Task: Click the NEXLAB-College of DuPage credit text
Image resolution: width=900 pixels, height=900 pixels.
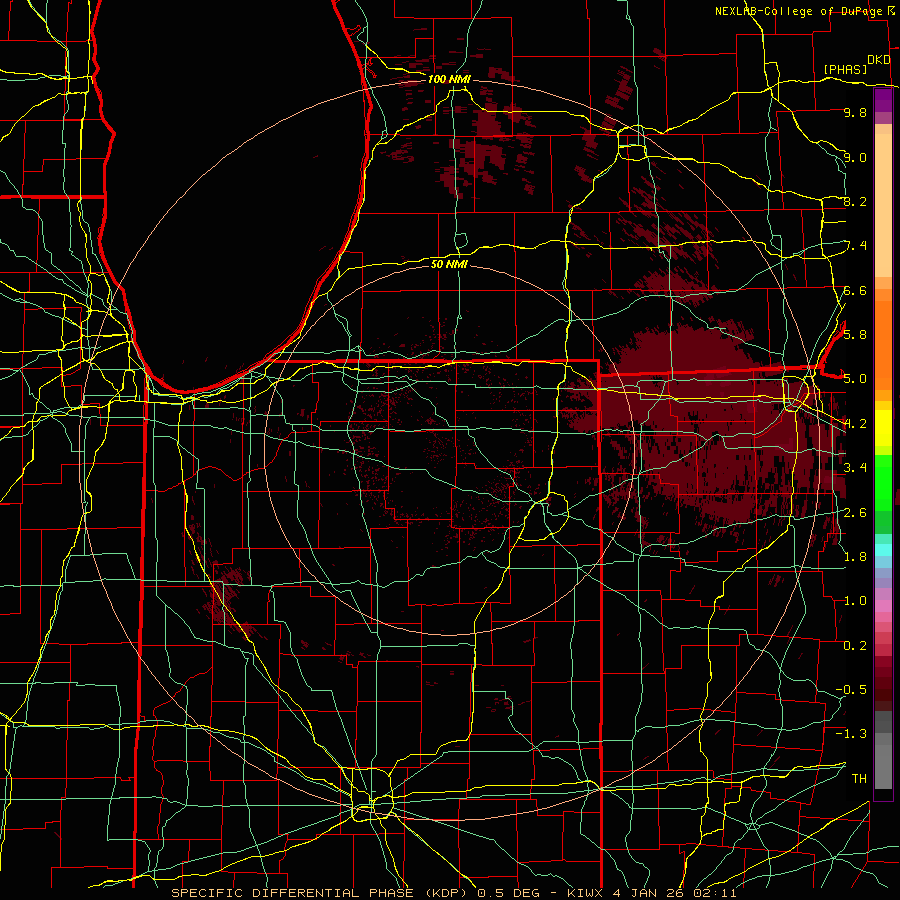Action: pyautogui.click(x=798, y=11)
